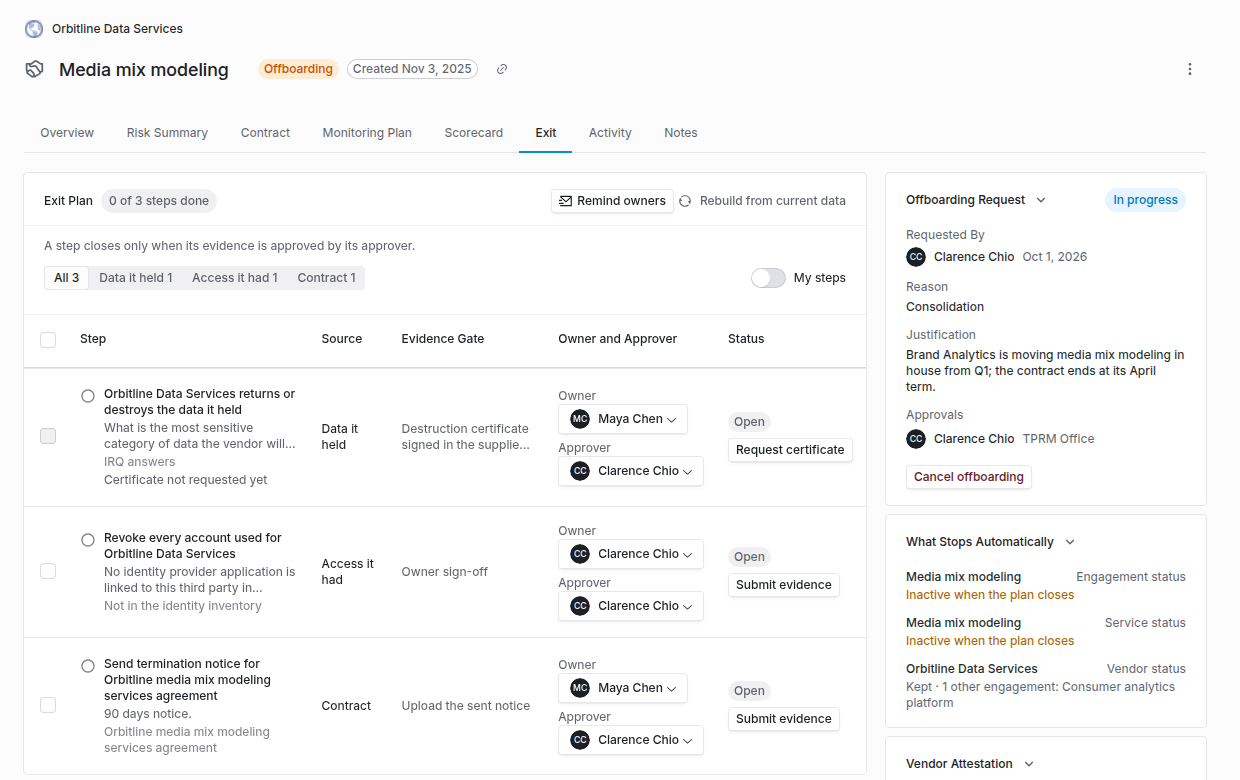Screen dimensions: 1240x780
Task: Collapse the Offboarding Request section
Action: (1041, 200)
